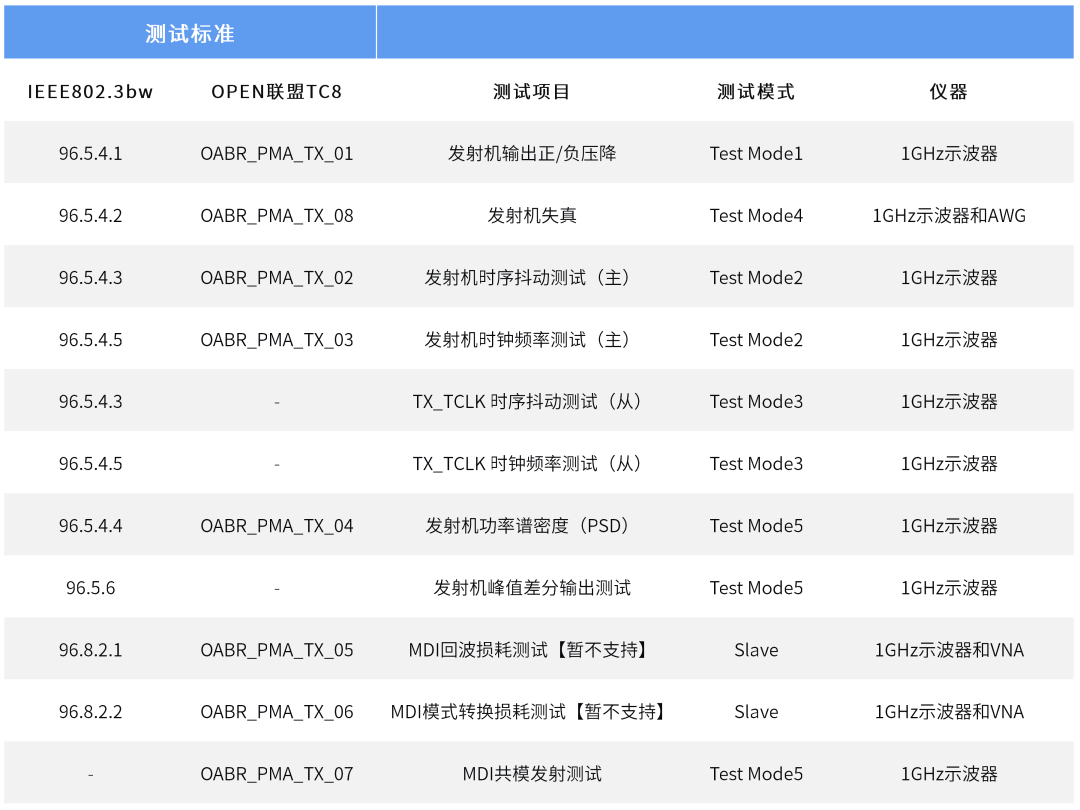The width and height of the screenshot is (1080, 810).
Task: Click the 测试模式 column header
Action: (756, 92)
